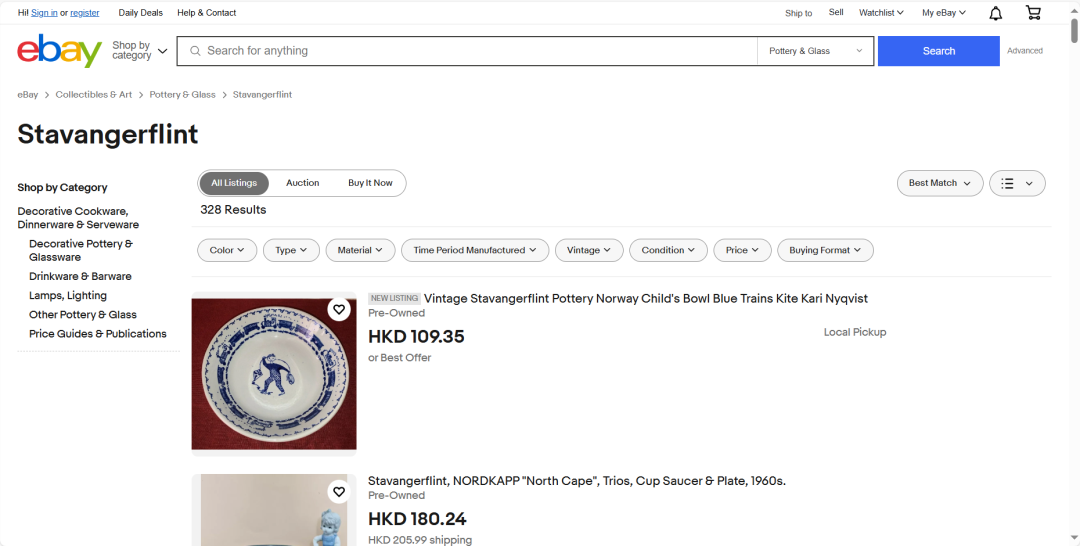Screen dimensions: 1080x546
Task: Open the shopping cart icon
Action: pyautogui.click(x=1033, y=13)
